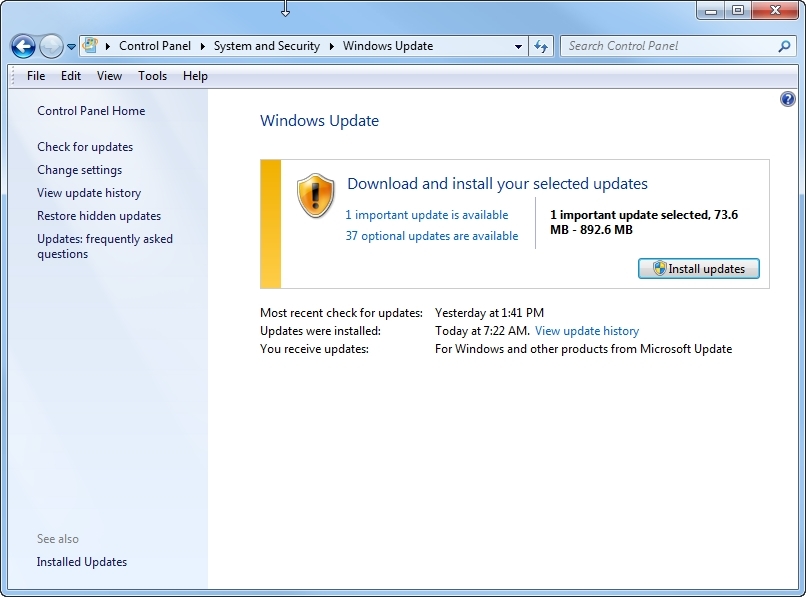Image resolution: width=806 pixels, height=597 pixels.
Task: Click 37 optional updates are available
Action: (x=432, y=236)
